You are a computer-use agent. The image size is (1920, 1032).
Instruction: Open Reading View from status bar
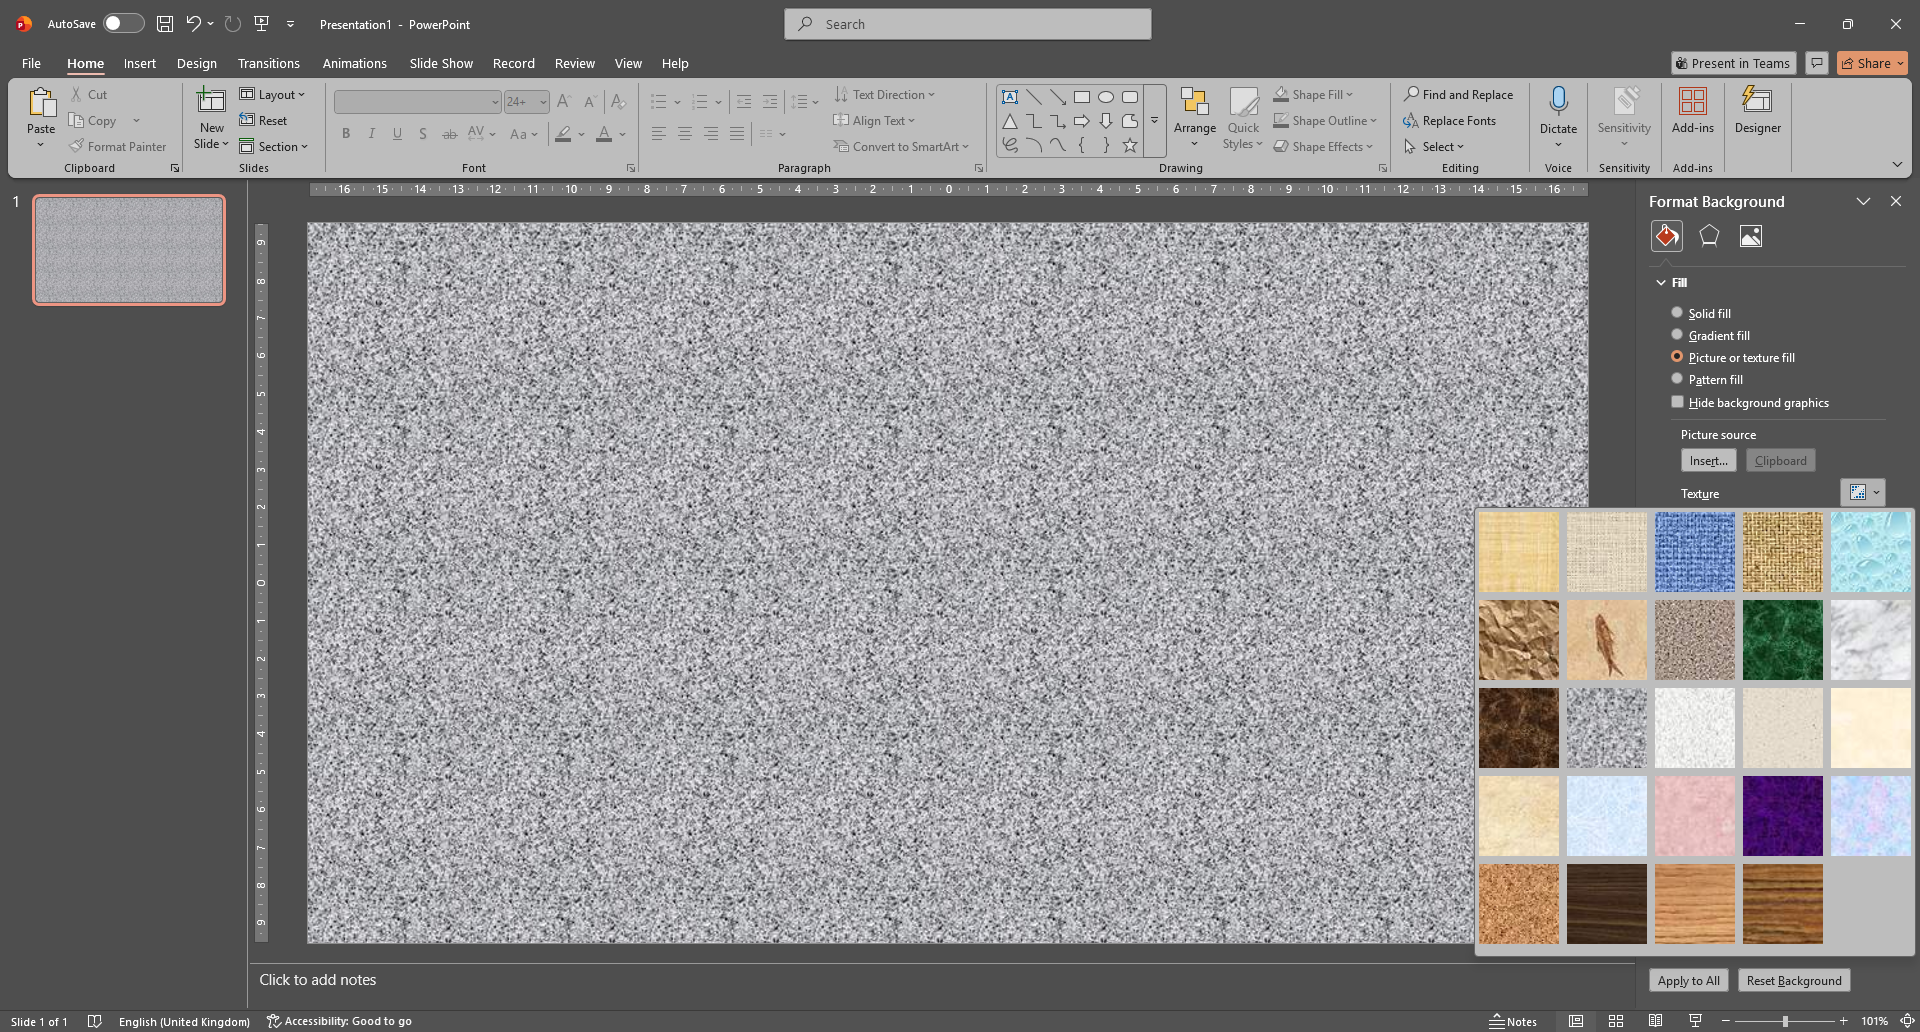click(1656, 1021)
